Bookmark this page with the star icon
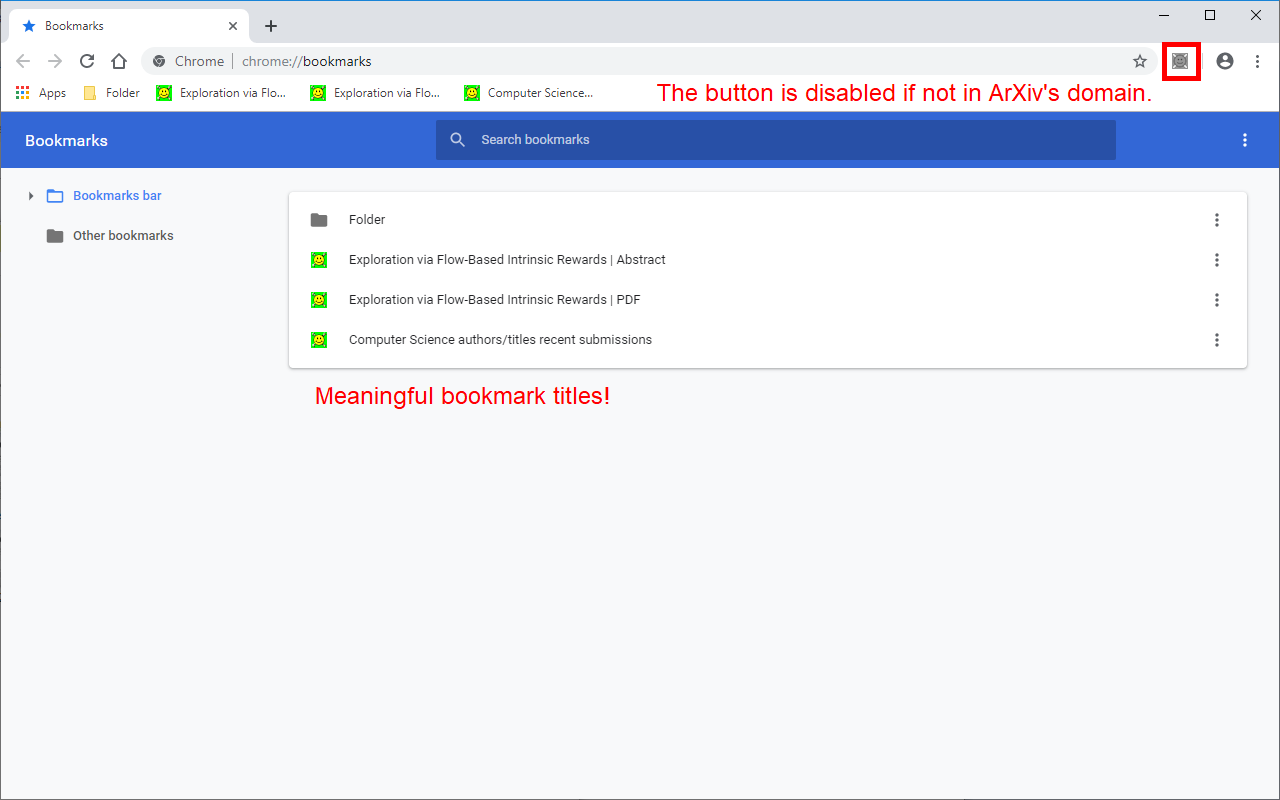 click(1140, 61)
